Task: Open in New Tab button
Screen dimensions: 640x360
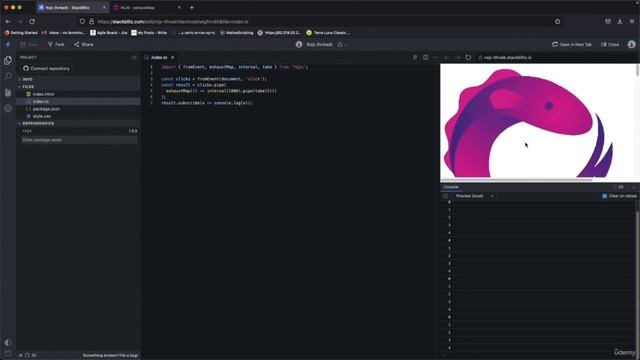Action: coord(572,44)
